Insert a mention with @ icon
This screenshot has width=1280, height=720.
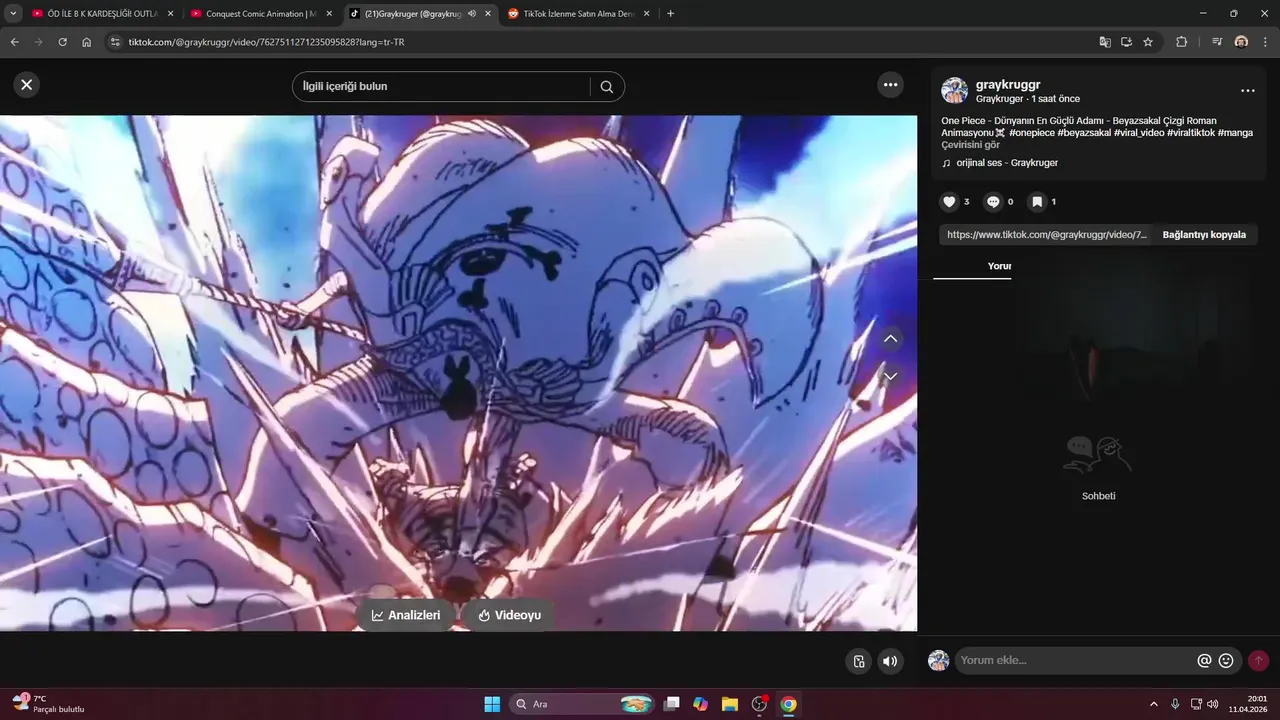(x=1204, y=660)
